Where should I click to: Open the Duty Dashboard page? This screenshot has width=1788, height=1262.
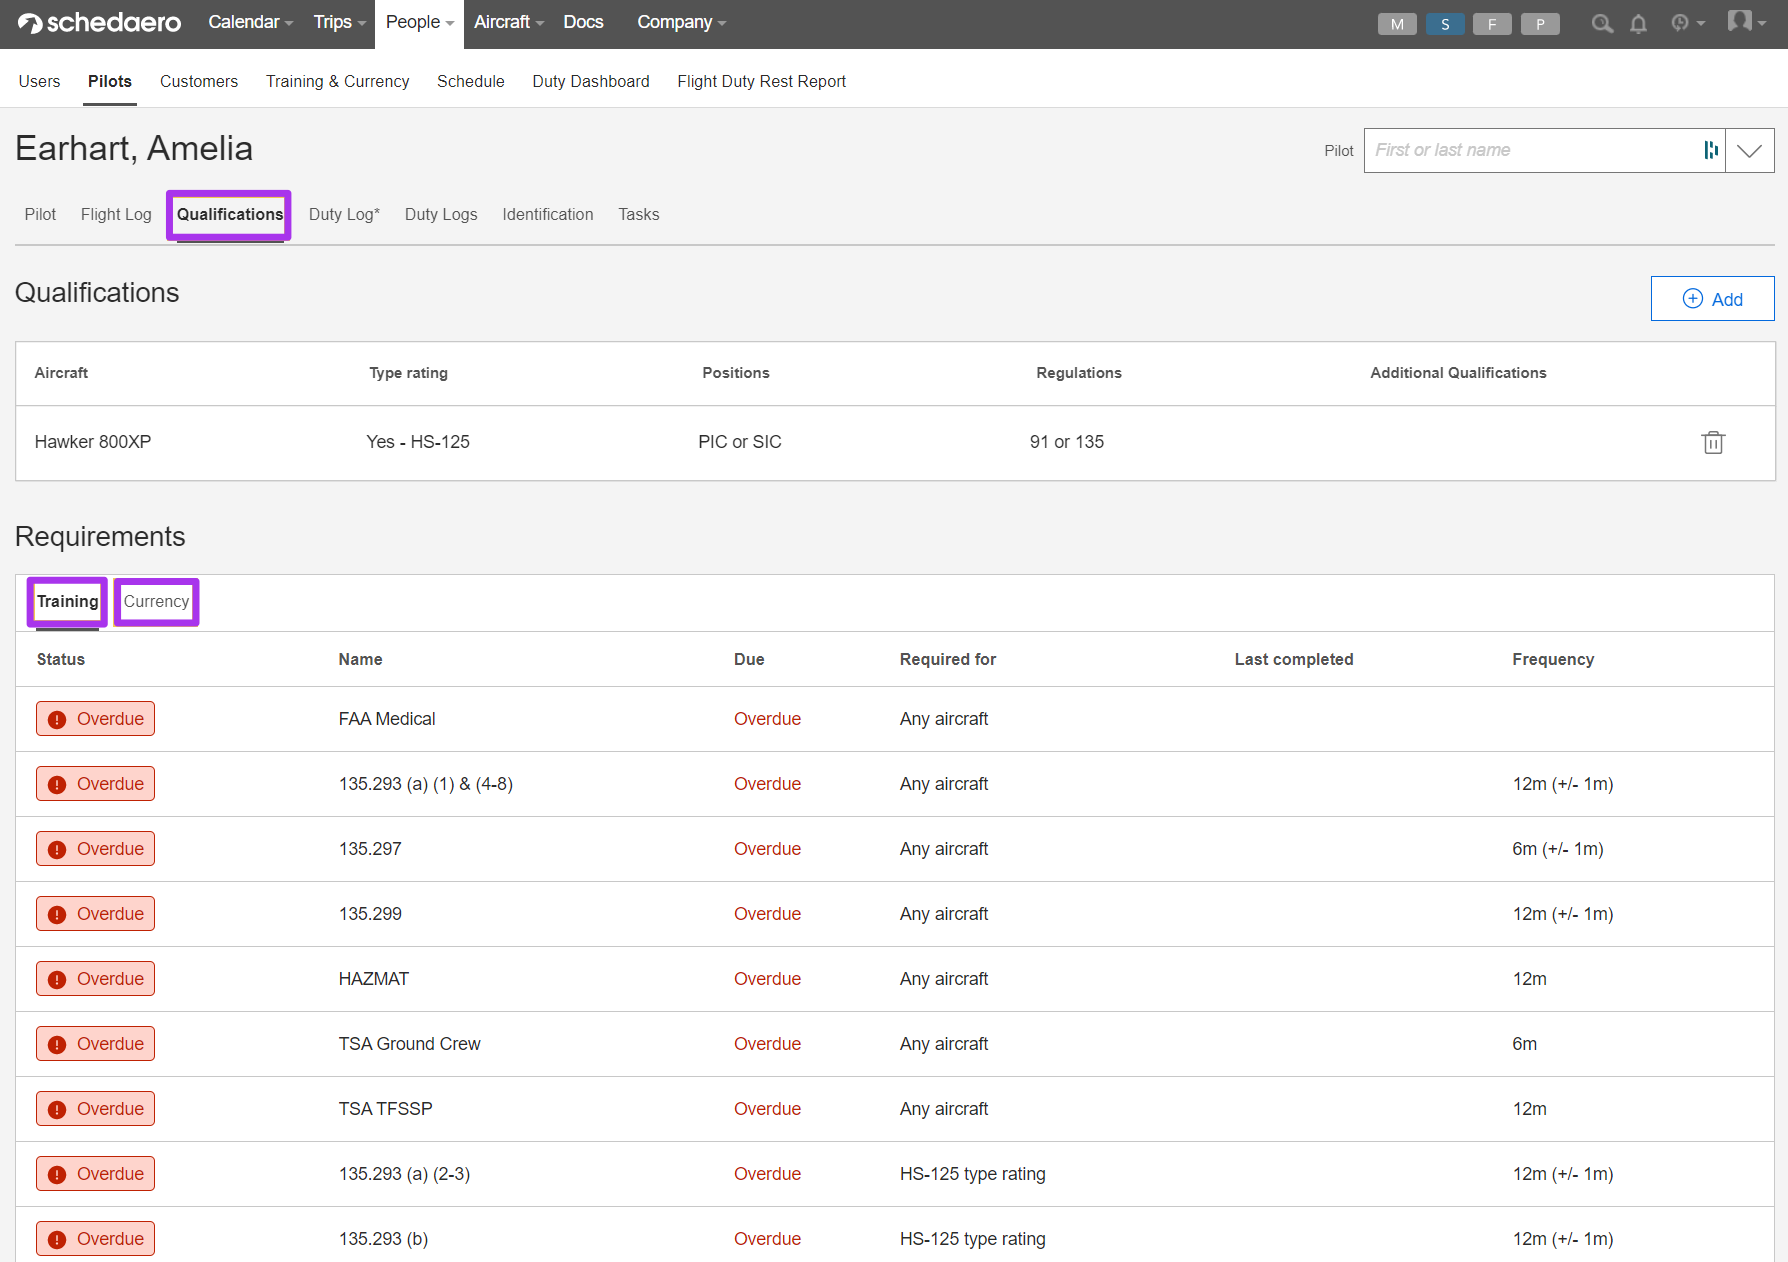point(591,81)
